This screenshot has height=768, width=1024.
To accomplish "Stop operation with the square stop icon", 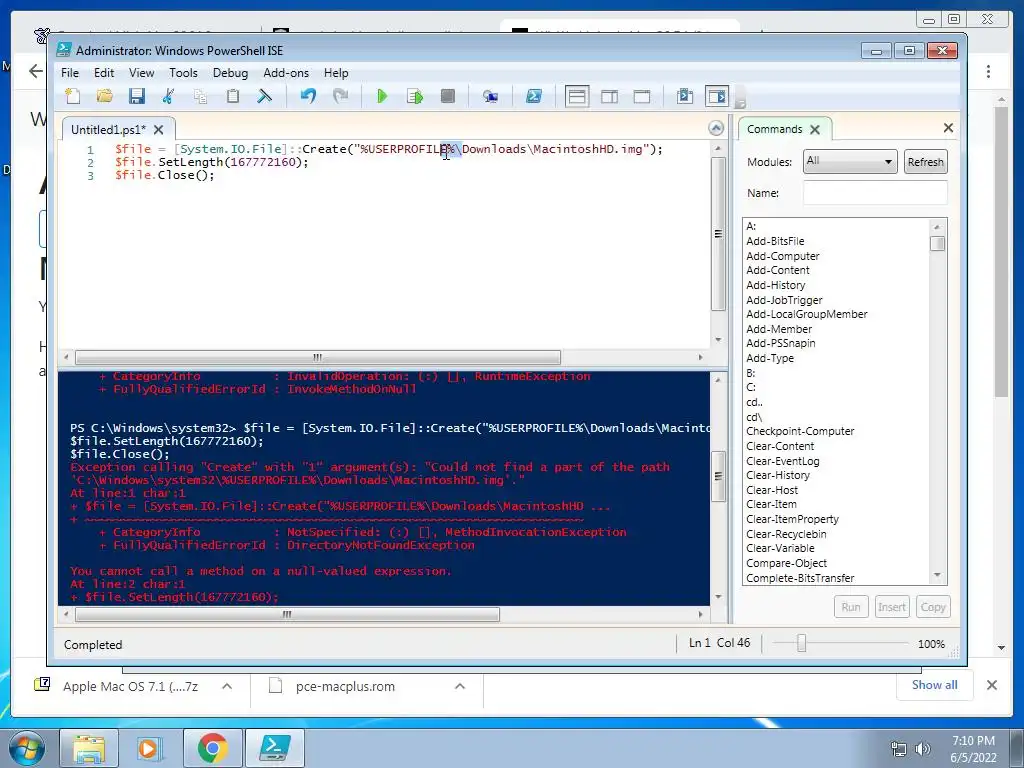I will [x=447, y=97].
